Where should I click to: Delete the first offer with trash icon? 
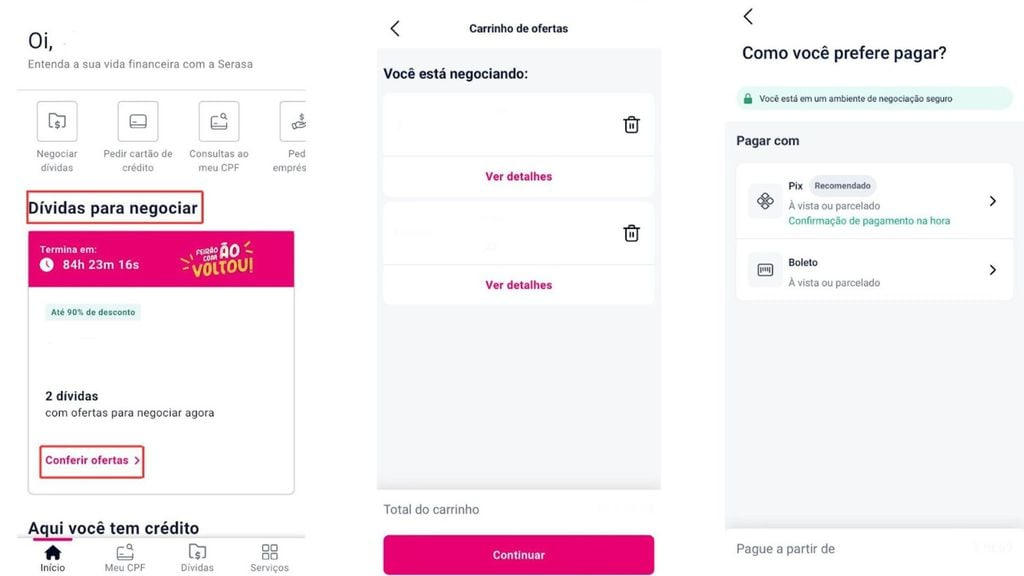(x=631, y=125)
